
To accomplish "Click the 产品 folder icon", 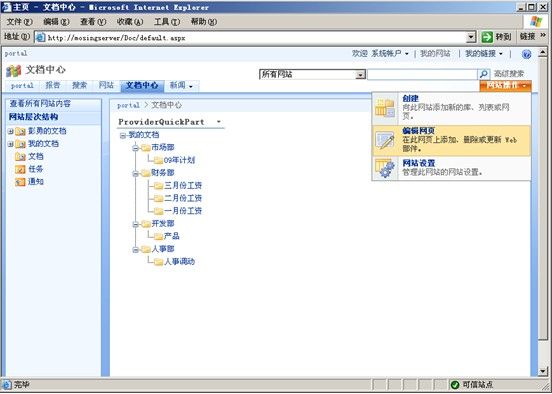I will tap(158, 237).
